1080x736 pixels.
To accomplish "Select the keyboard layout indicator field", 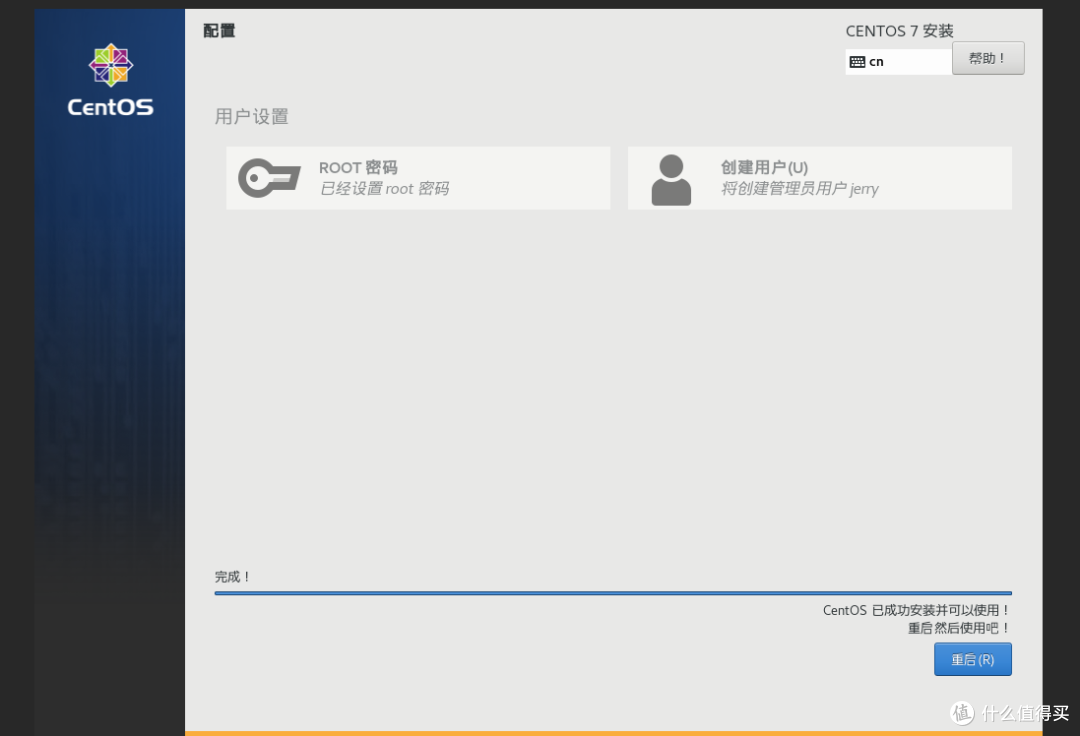I will (x=898, y=62).
